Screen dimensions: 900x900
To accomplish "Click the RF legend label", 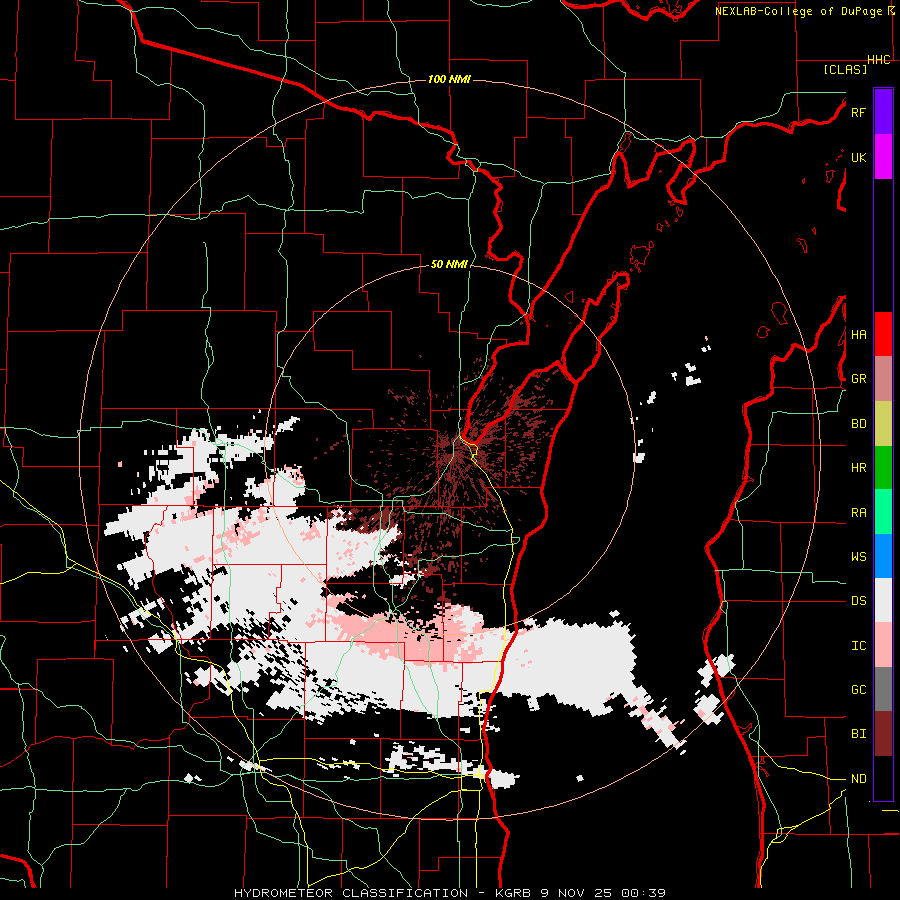I will (858, 112).
